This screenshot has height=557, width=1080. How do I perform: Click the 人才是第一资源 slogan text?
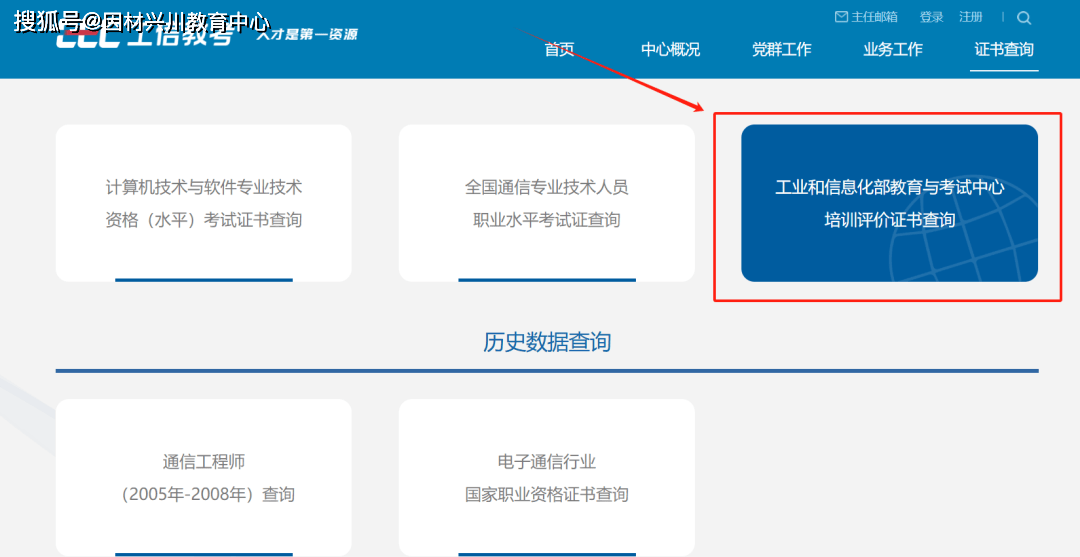click(306, 35)
